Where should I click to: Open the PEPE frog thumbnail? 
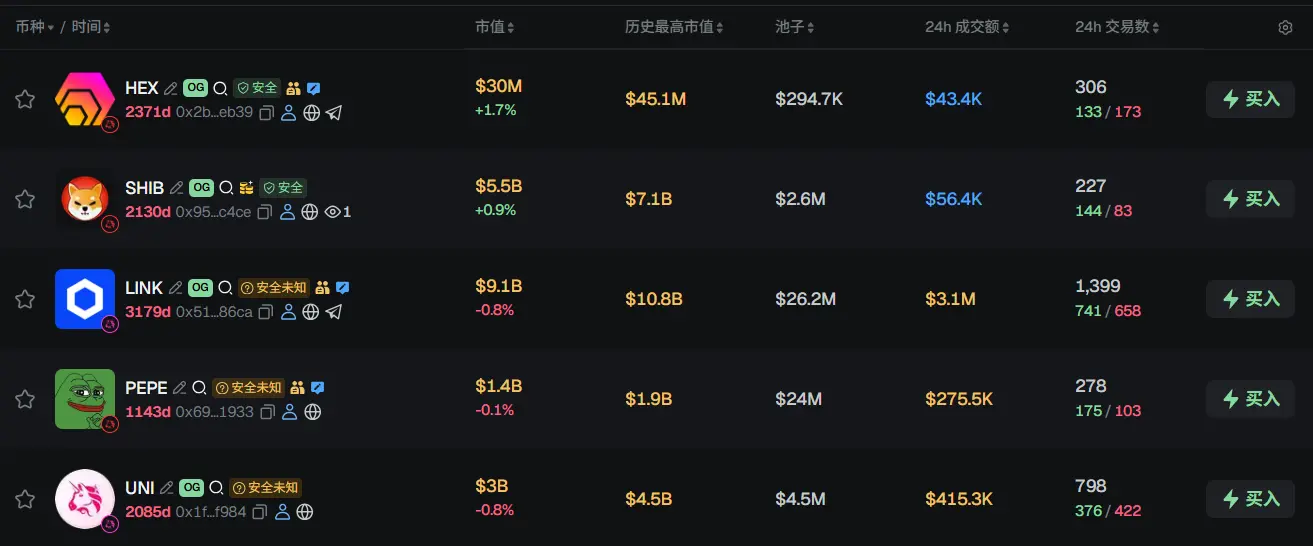84,399
